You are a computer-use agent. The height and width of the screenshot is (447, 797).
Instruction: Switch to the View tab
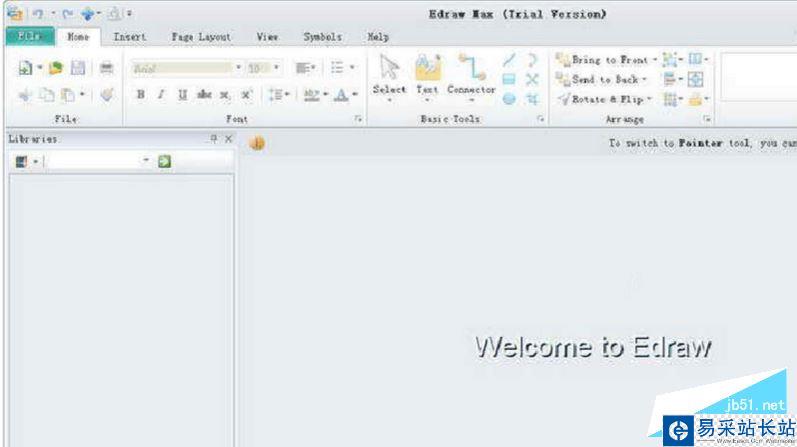(x=267, y=37)
